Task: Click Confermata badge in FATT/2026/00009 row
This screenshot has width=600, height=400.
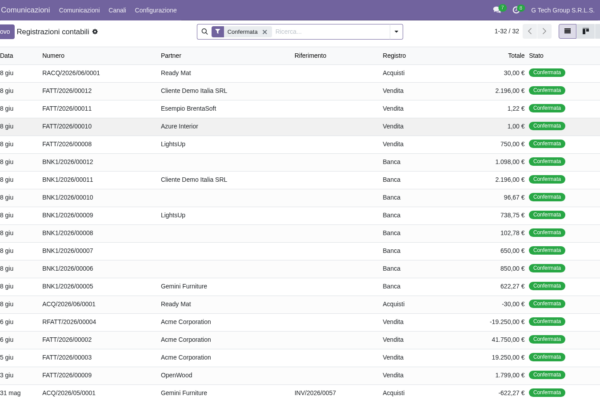Action: click(x=547, y=375)
